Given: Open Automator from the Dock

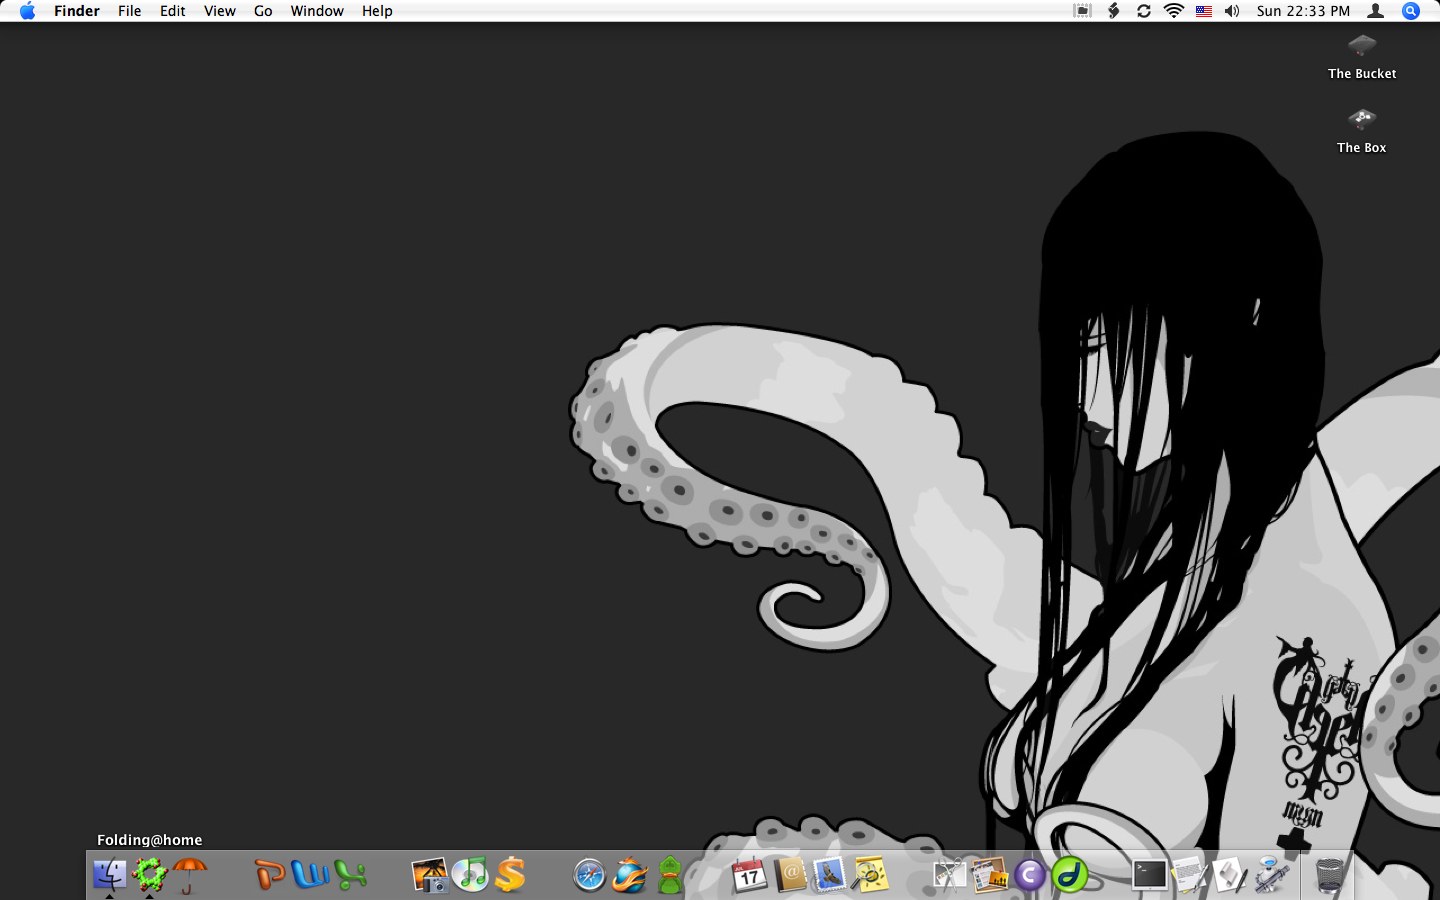Looking at the screenshot, I should [1271, 875].
